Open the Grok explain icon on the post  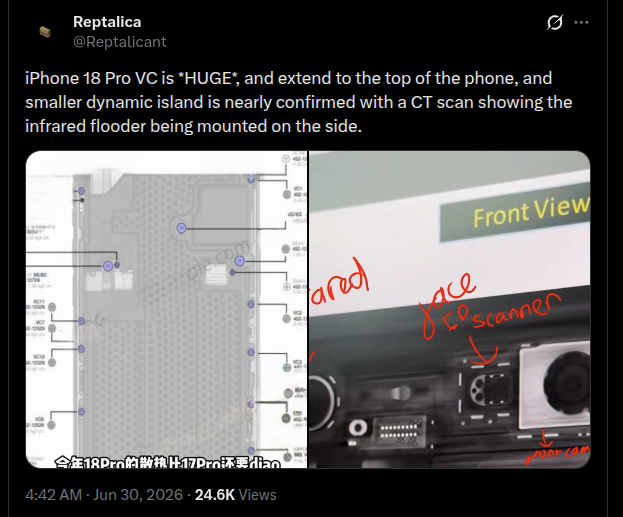point(555,22)
